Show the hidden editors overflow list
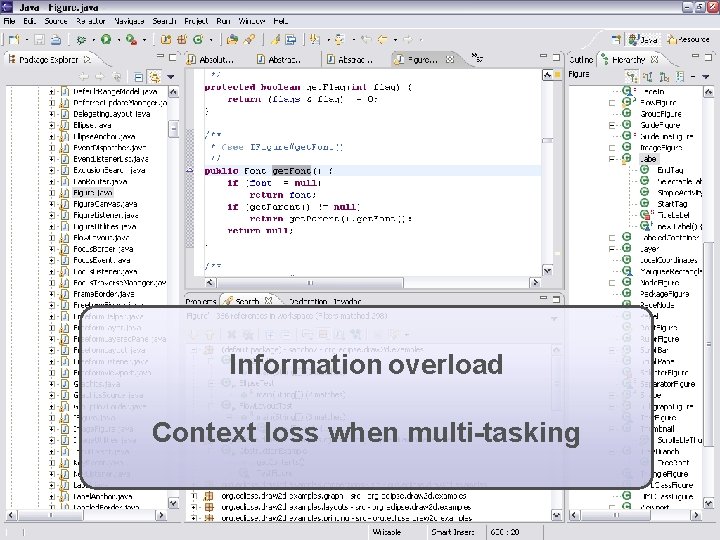Viewport: 720px width, 540px height. [477, 58]
